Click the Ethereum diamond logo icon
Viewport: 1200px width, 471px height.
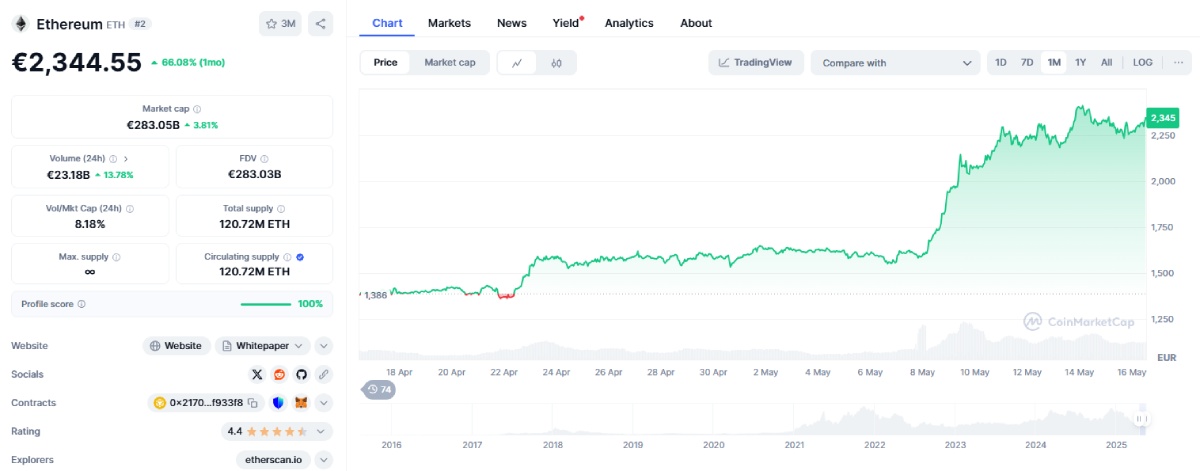click(x=20, y=23)
